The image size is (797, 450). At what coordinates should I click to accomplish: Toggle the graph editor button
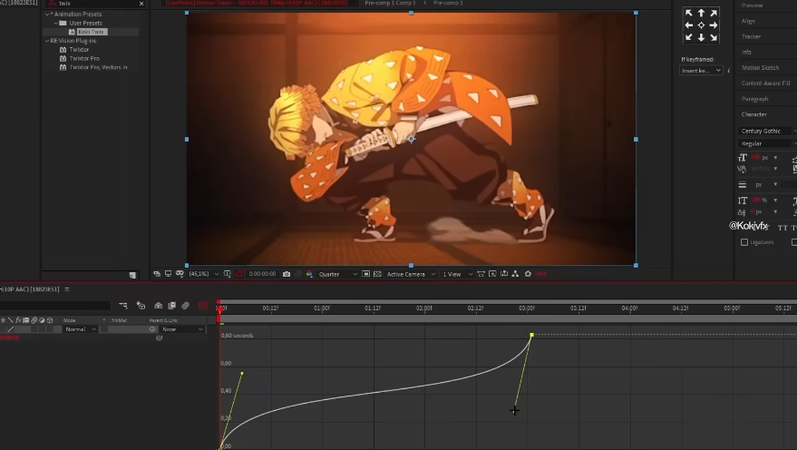(203, 306)
